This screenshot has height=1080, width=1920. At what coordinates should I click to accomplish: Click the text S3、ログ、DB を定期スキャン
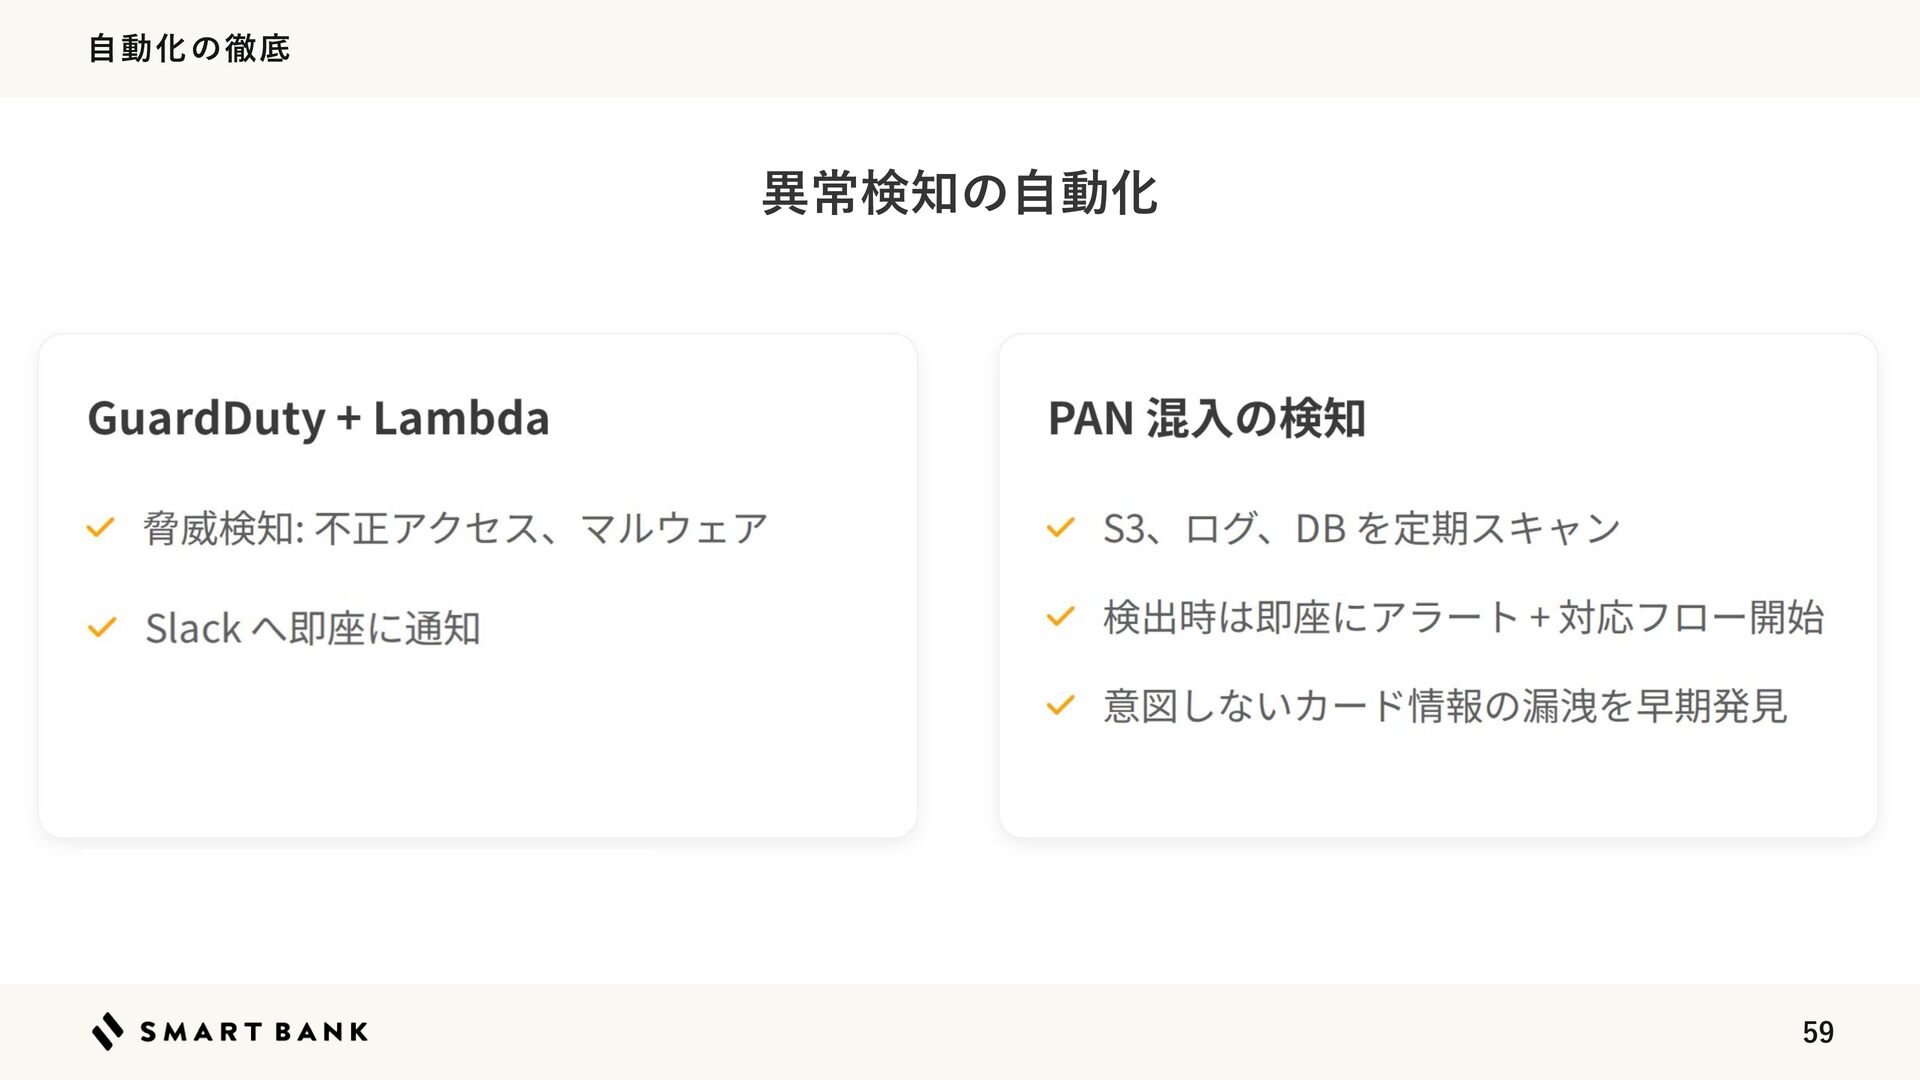[1361, 528]
